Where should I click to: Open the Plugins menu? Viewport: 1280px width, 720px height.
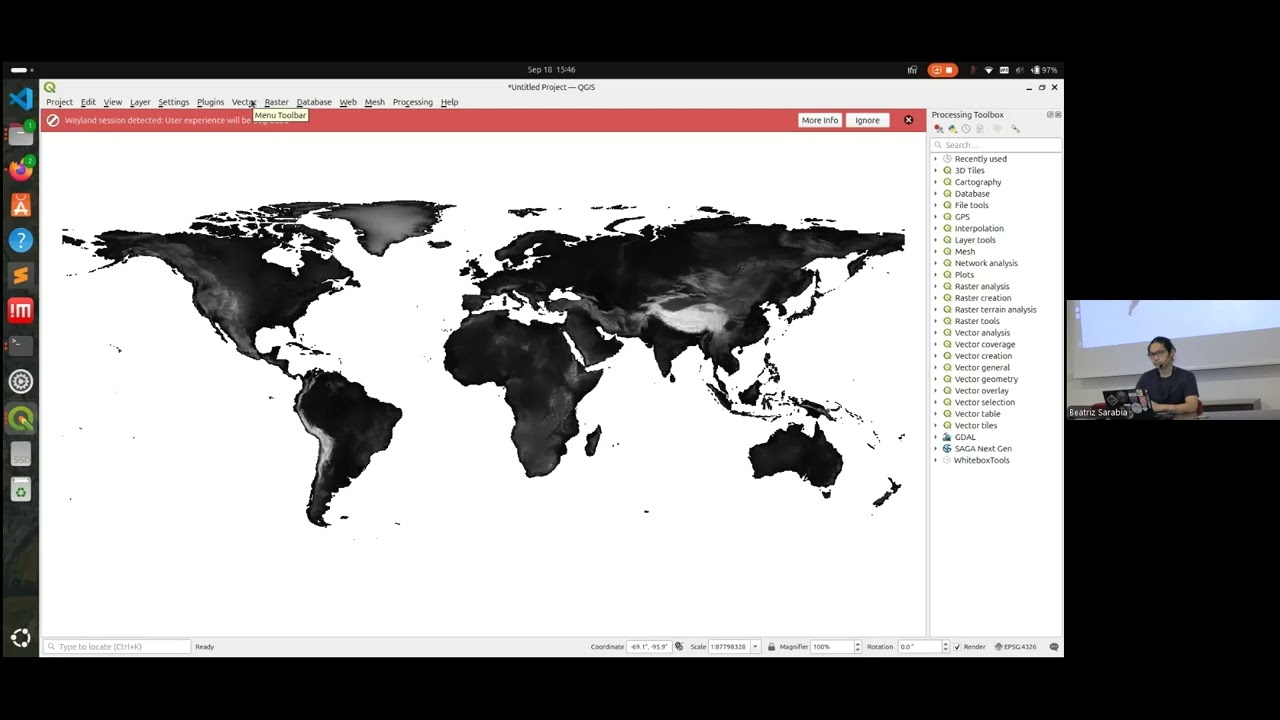pos(210,102)
